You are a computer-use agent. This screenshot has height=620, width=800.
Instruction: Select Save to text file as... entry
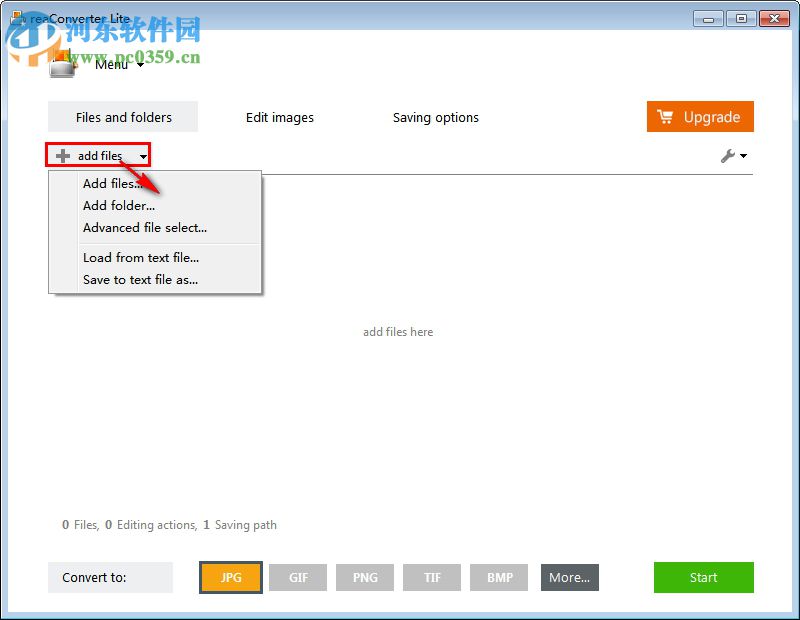click(155, 280)
